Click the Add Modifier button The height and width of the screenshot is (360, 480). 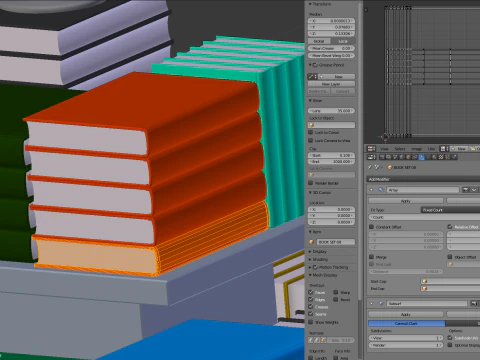[423, 179]
